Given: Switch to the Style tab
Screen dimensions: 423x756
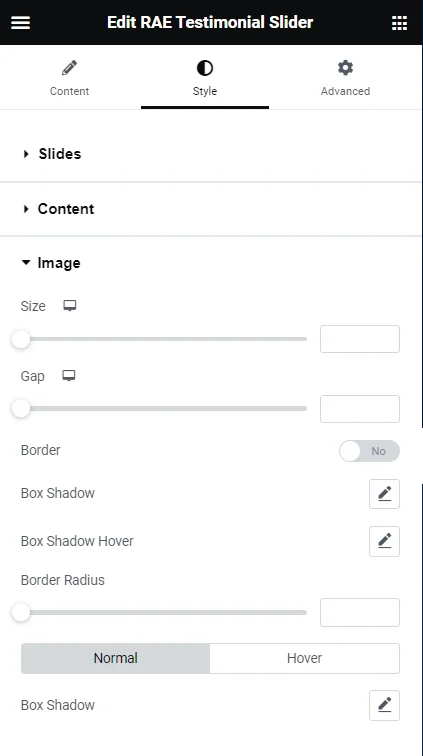Looking at the screenshot, I should [205, 78].
